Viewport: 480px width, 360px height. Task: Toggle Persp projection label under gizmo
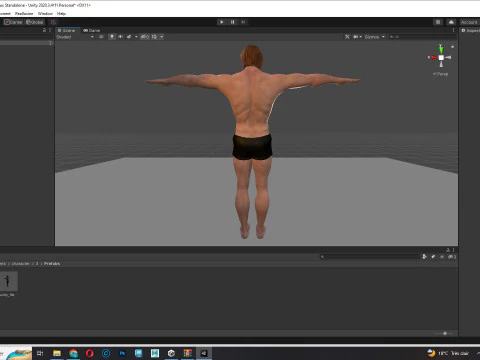tap(440, 74)
